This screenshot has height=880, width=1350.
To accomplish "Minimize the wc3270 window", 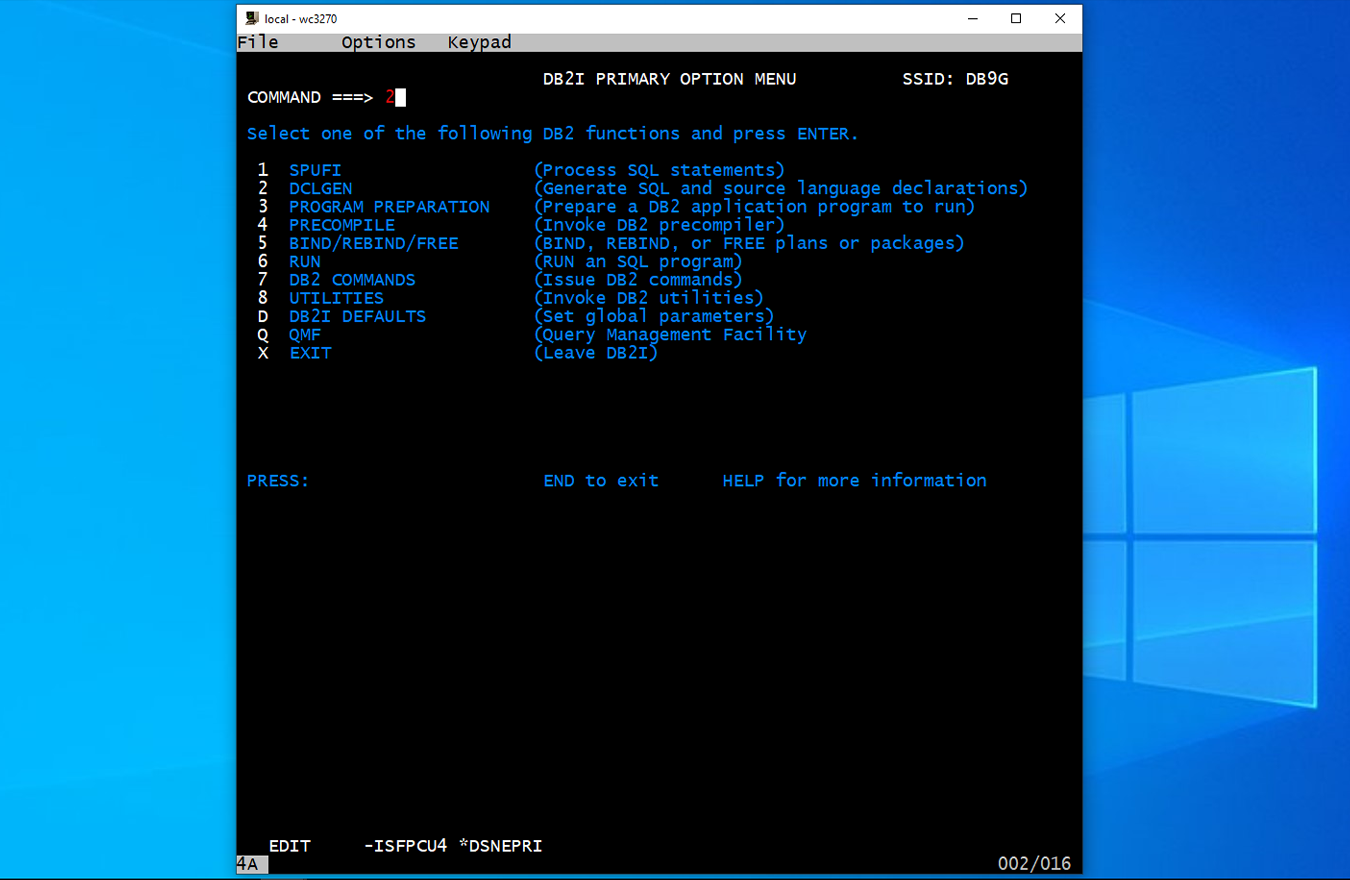I will click(x=972, y=18).
